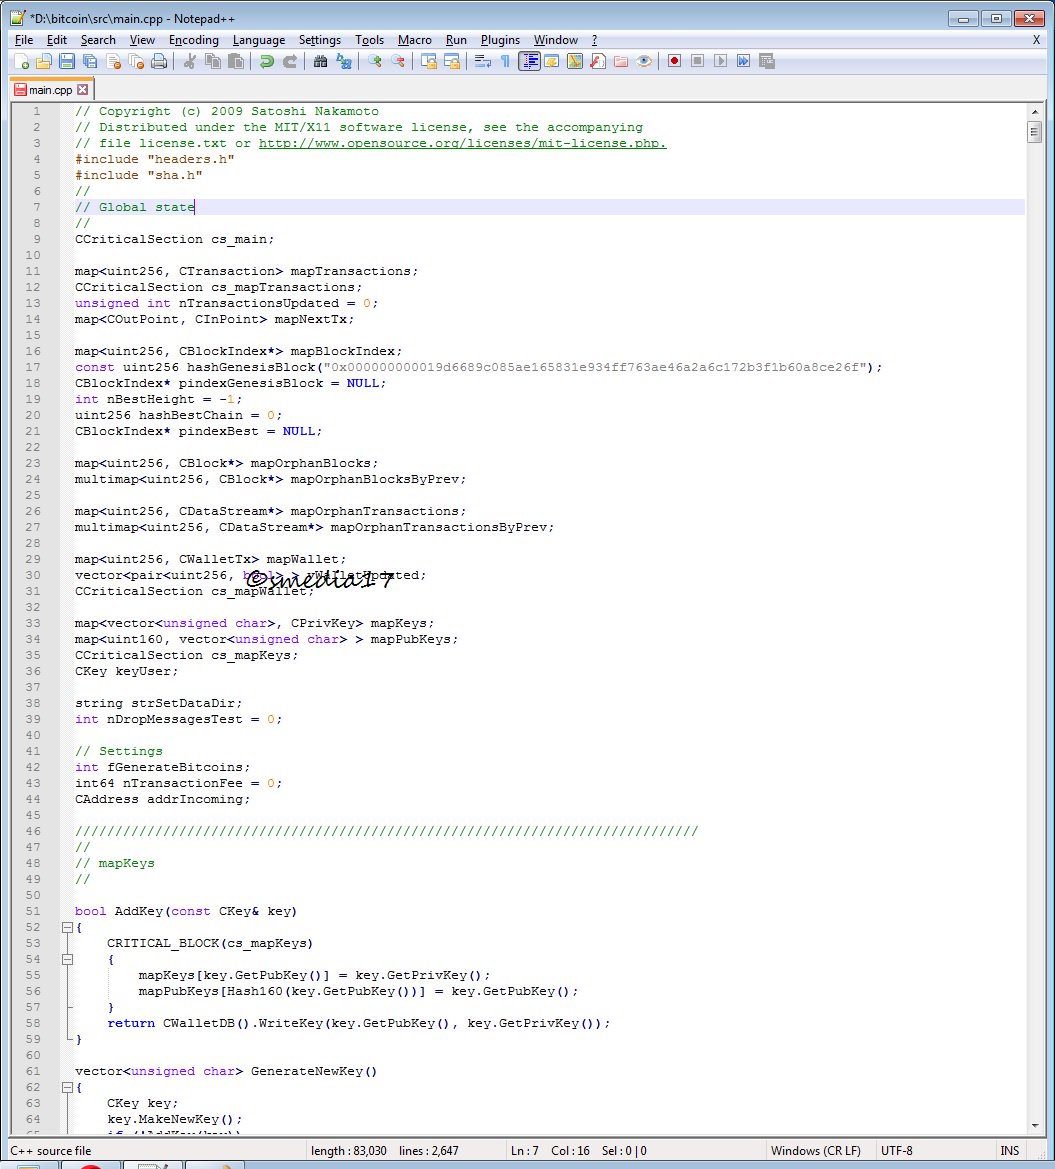Viewport: 1055px width, 1169px height.
Task: Click the INS insert mode status indicator
Action: (x=1010, y=1151)
